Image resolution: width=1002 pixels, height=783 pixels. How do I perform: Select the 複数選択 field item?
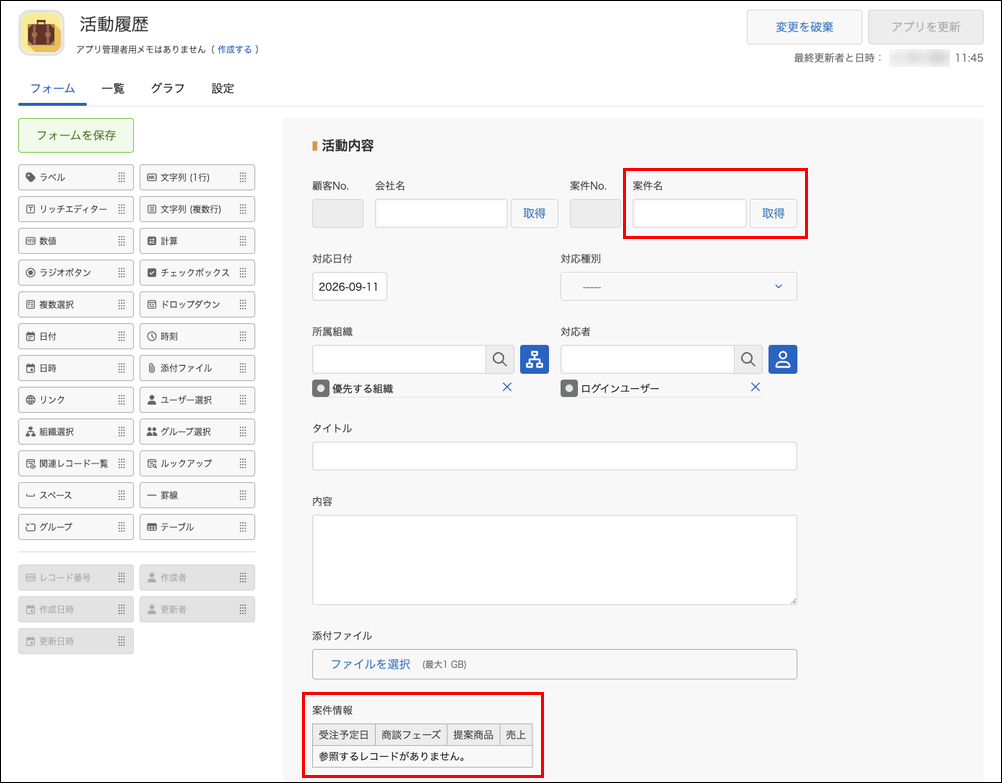click(x=76, y=304)
